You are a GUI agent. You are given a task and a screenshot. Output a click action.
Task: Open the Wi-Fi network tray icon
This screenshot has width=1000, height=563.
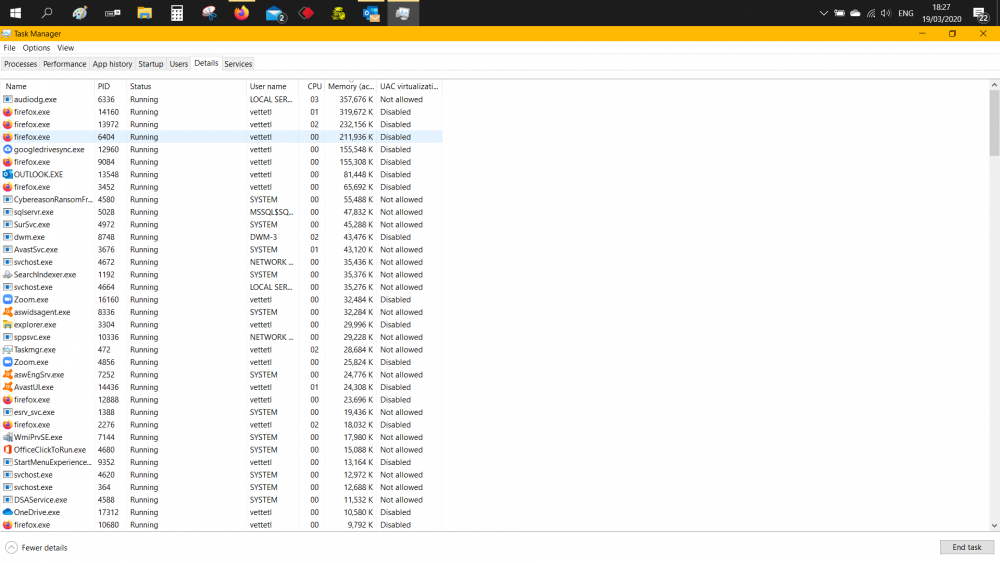(871, 13)
